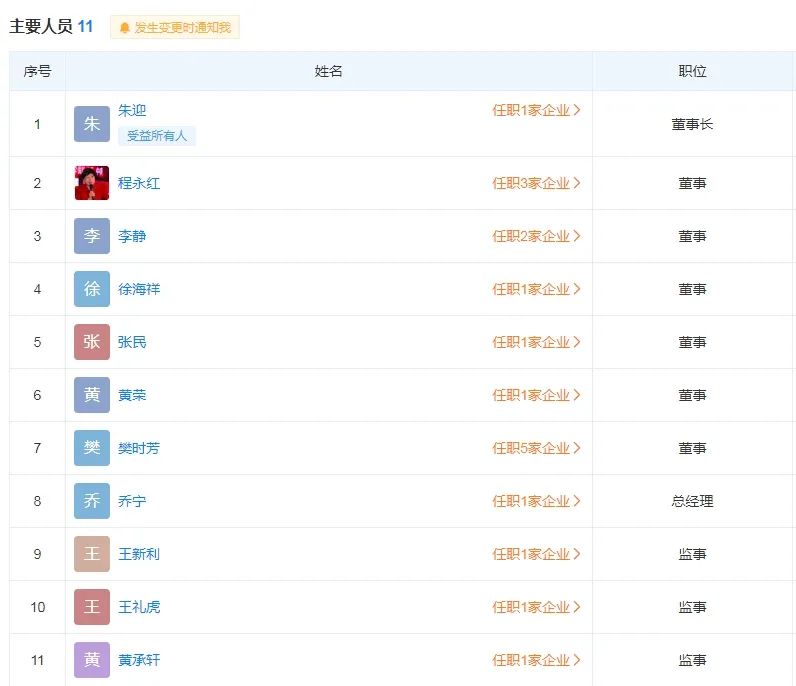Open 黄荣's profile link
The width and height of the screenshot is (796, 686).
(132, 395)
